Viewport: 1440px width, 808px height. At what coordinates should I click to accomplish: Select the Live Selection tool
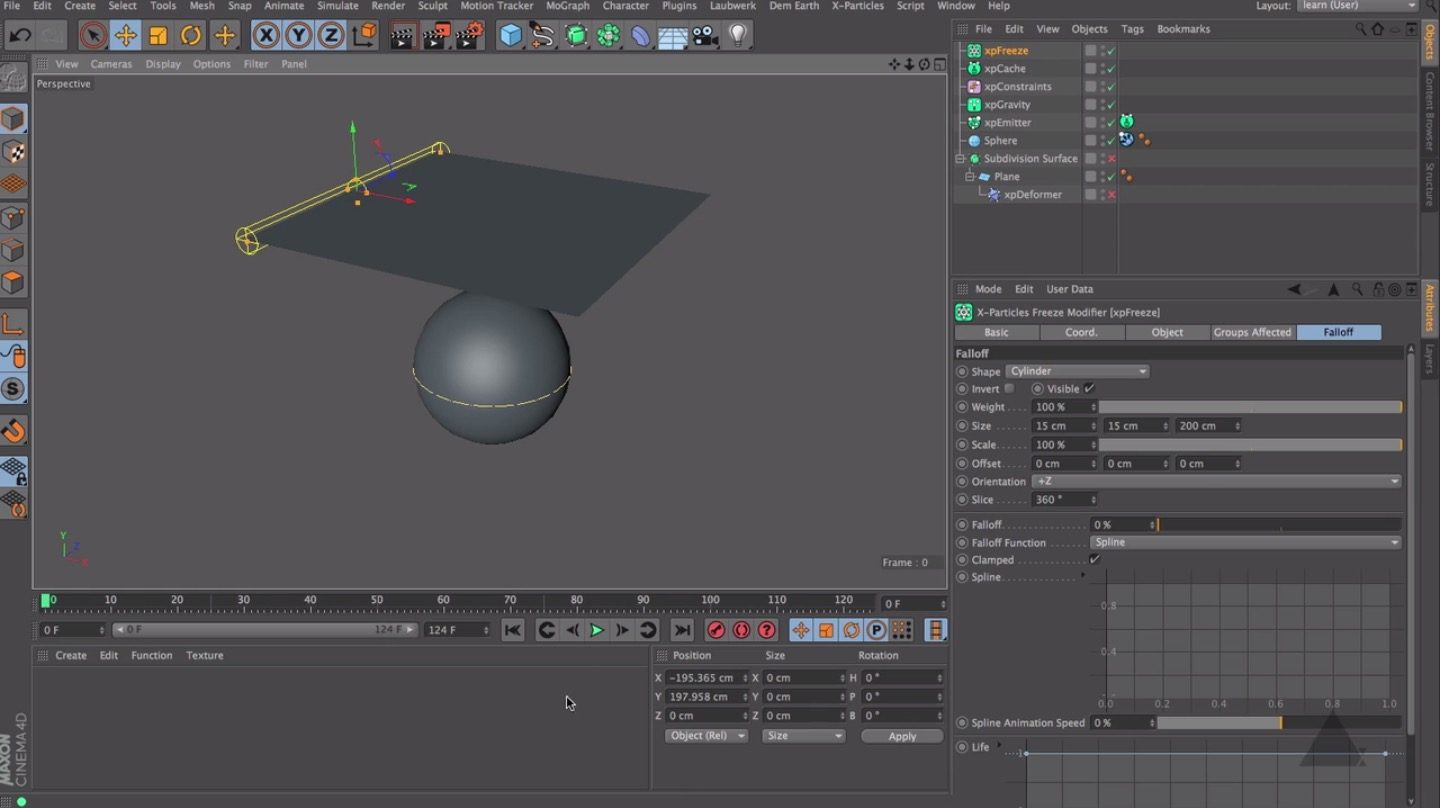pos(92,36)
